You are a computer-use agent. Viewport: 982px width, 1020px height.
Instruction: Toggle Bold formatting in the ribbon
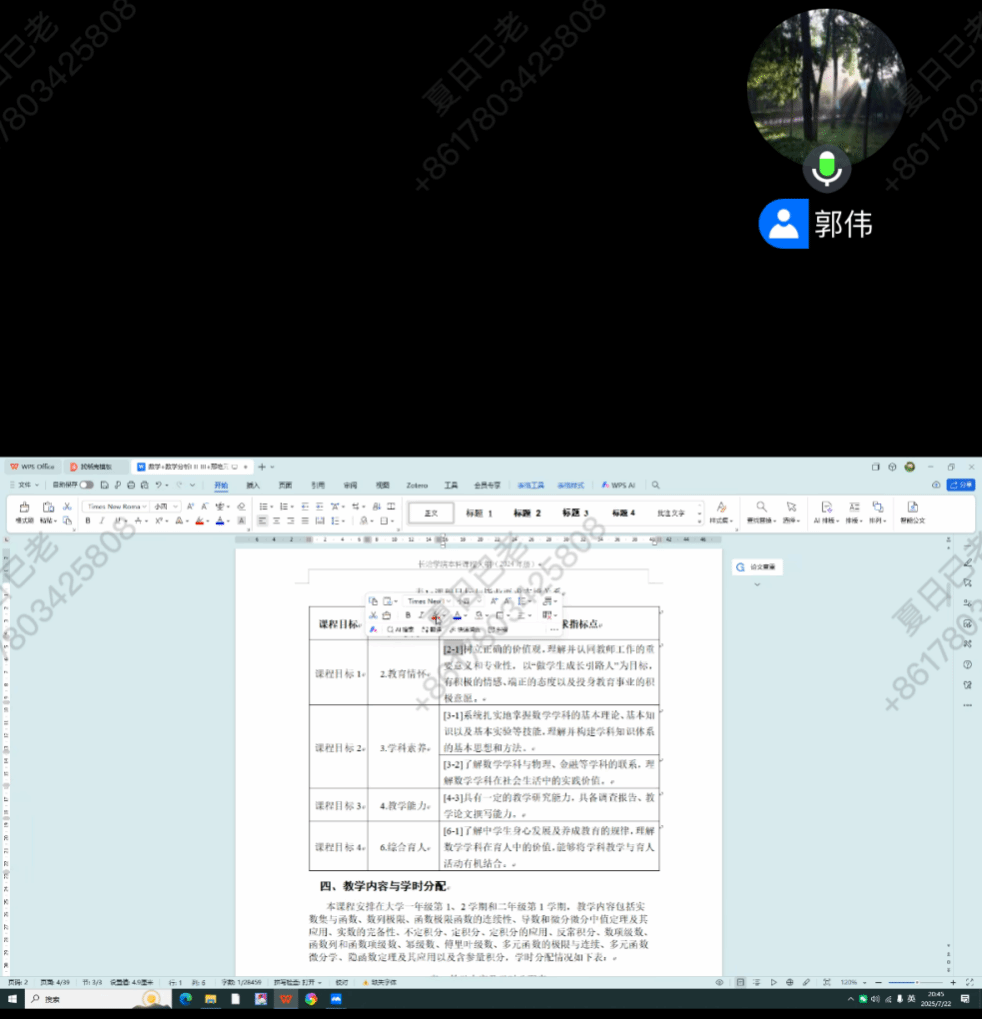tap(88, 520)
